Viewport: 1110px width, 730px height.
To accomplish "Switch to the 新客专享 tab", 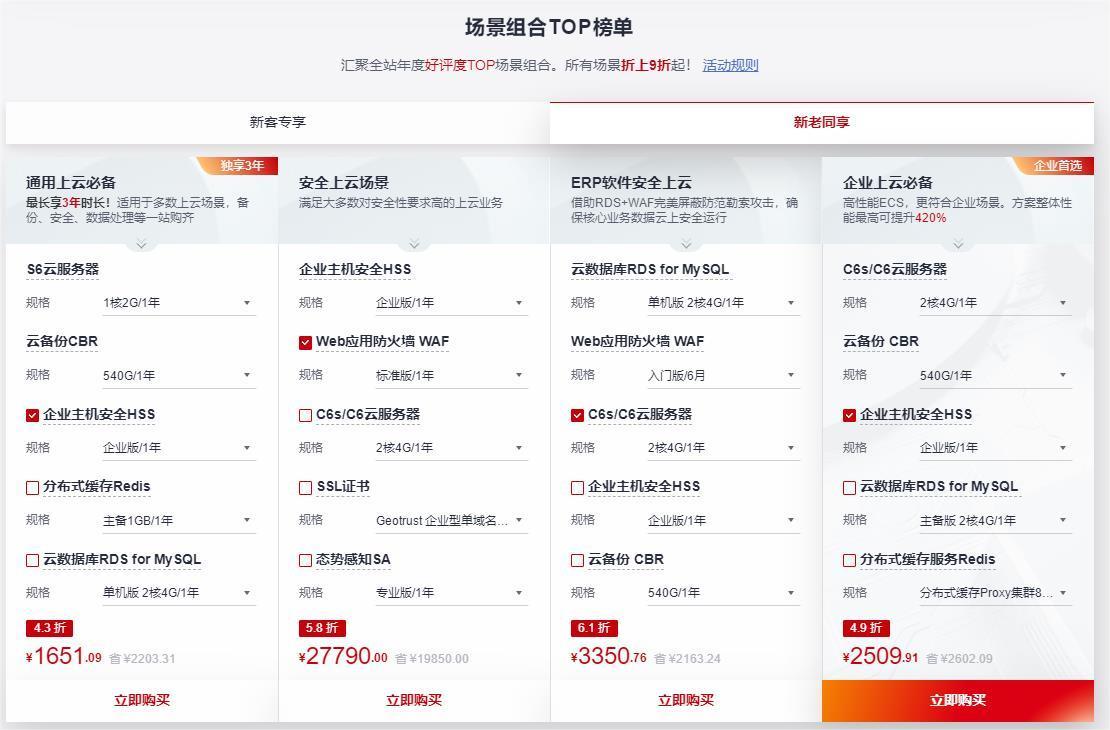I will tap(278, 122).
